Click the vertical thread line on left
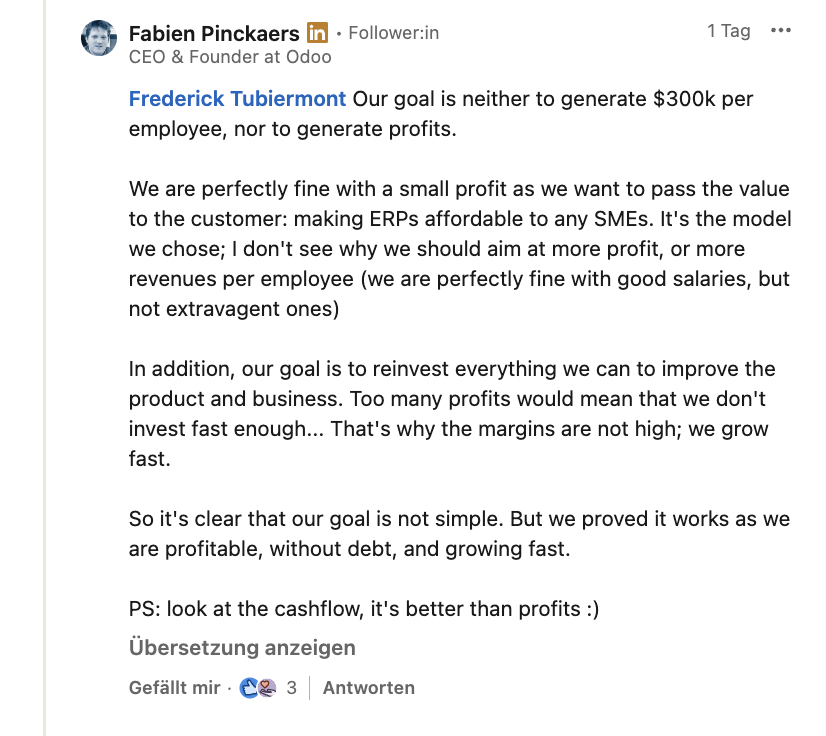 point(45,400)
